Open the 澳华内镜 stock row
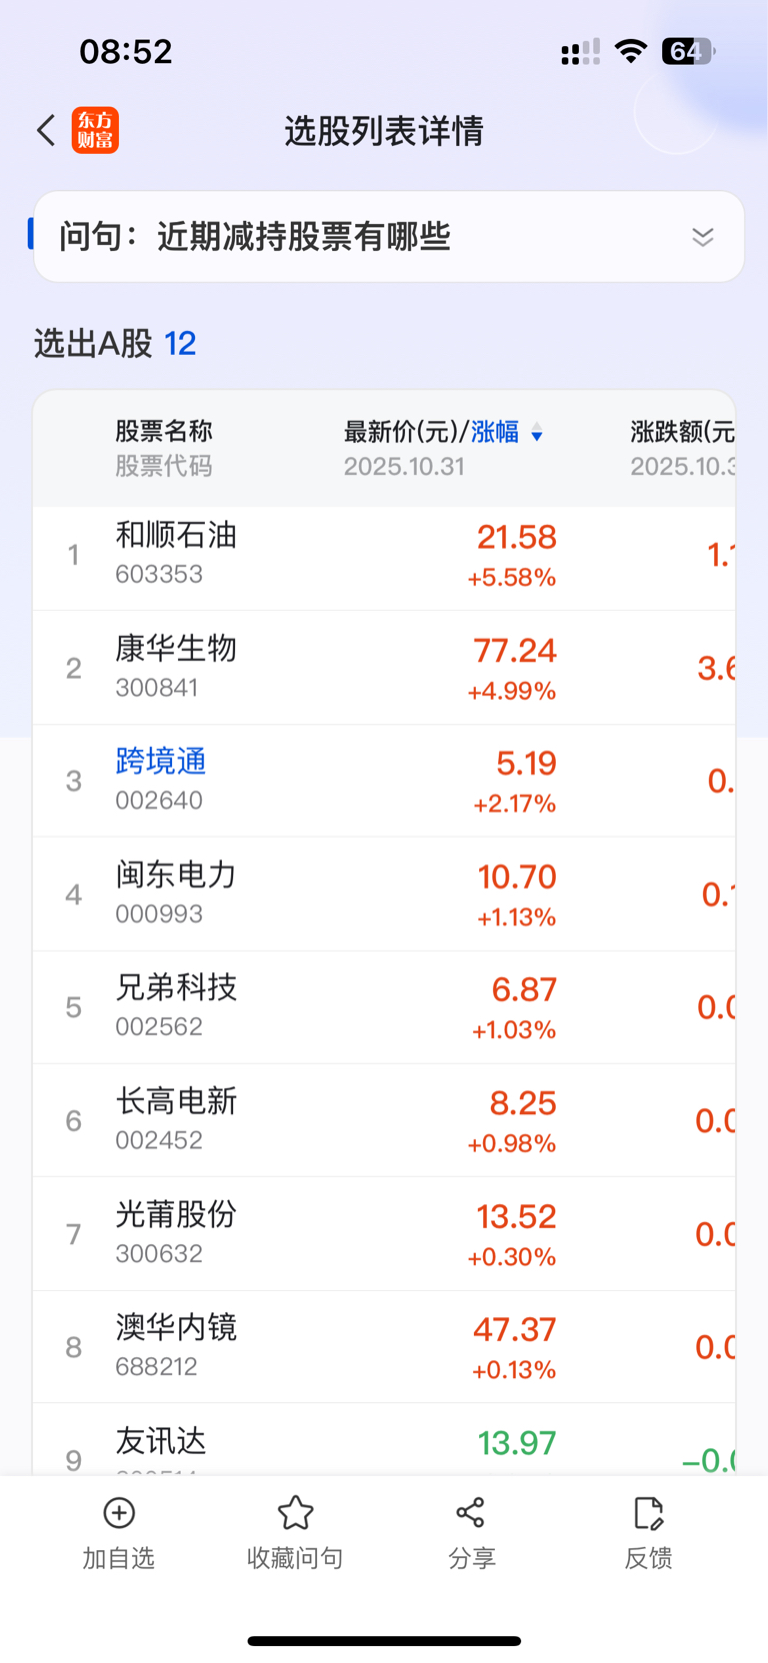Viewport: 768px width, 1663px height. 384,1347
